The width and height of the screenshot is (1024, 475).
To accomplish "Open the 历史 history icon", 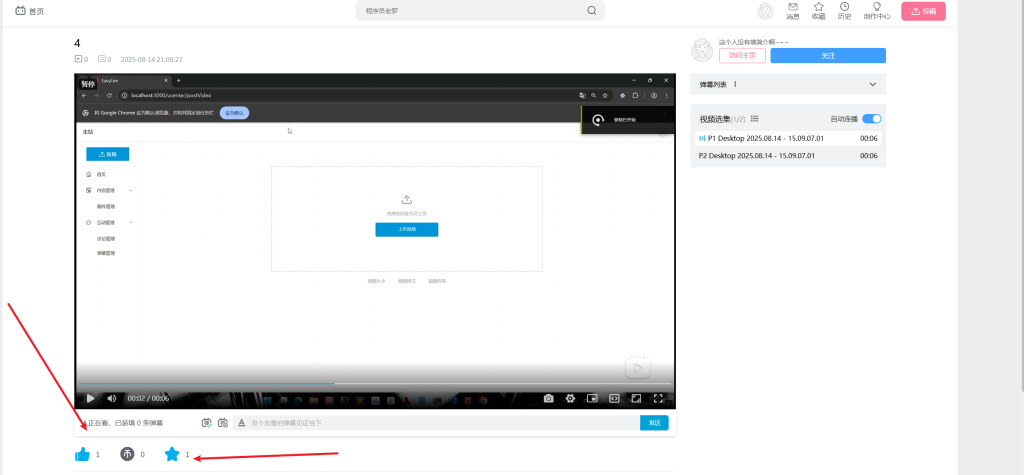I will tap(844, 11).
